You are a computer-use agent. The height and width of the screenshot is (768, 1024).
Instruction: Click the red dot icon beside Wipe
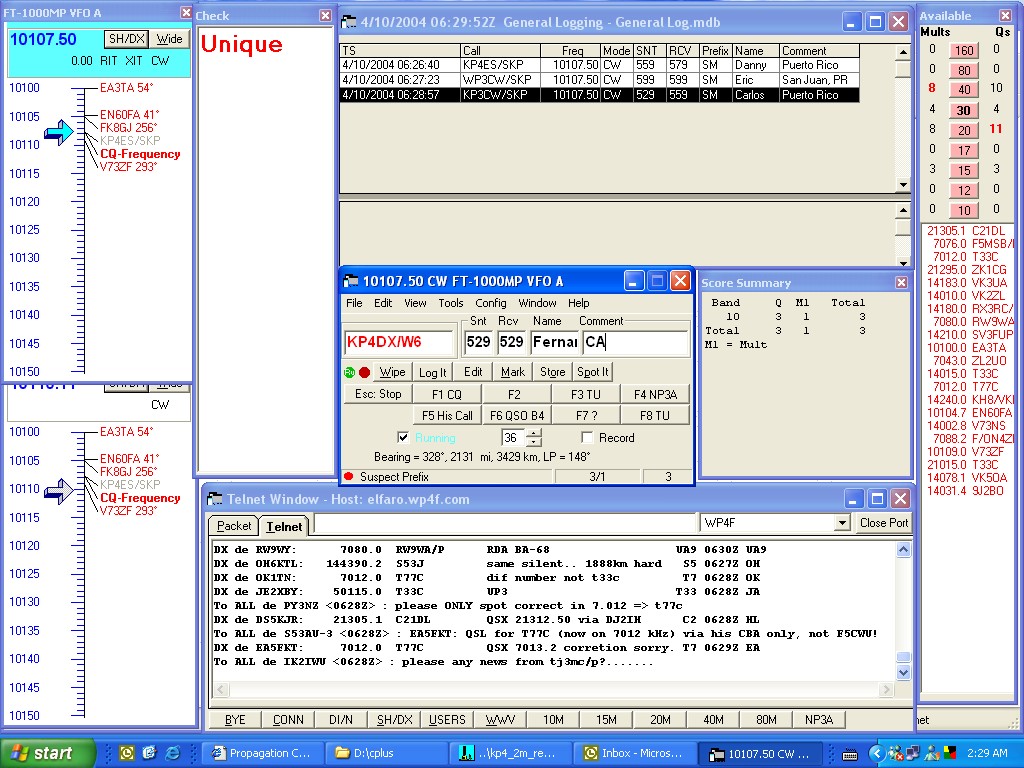click(365, 372)
